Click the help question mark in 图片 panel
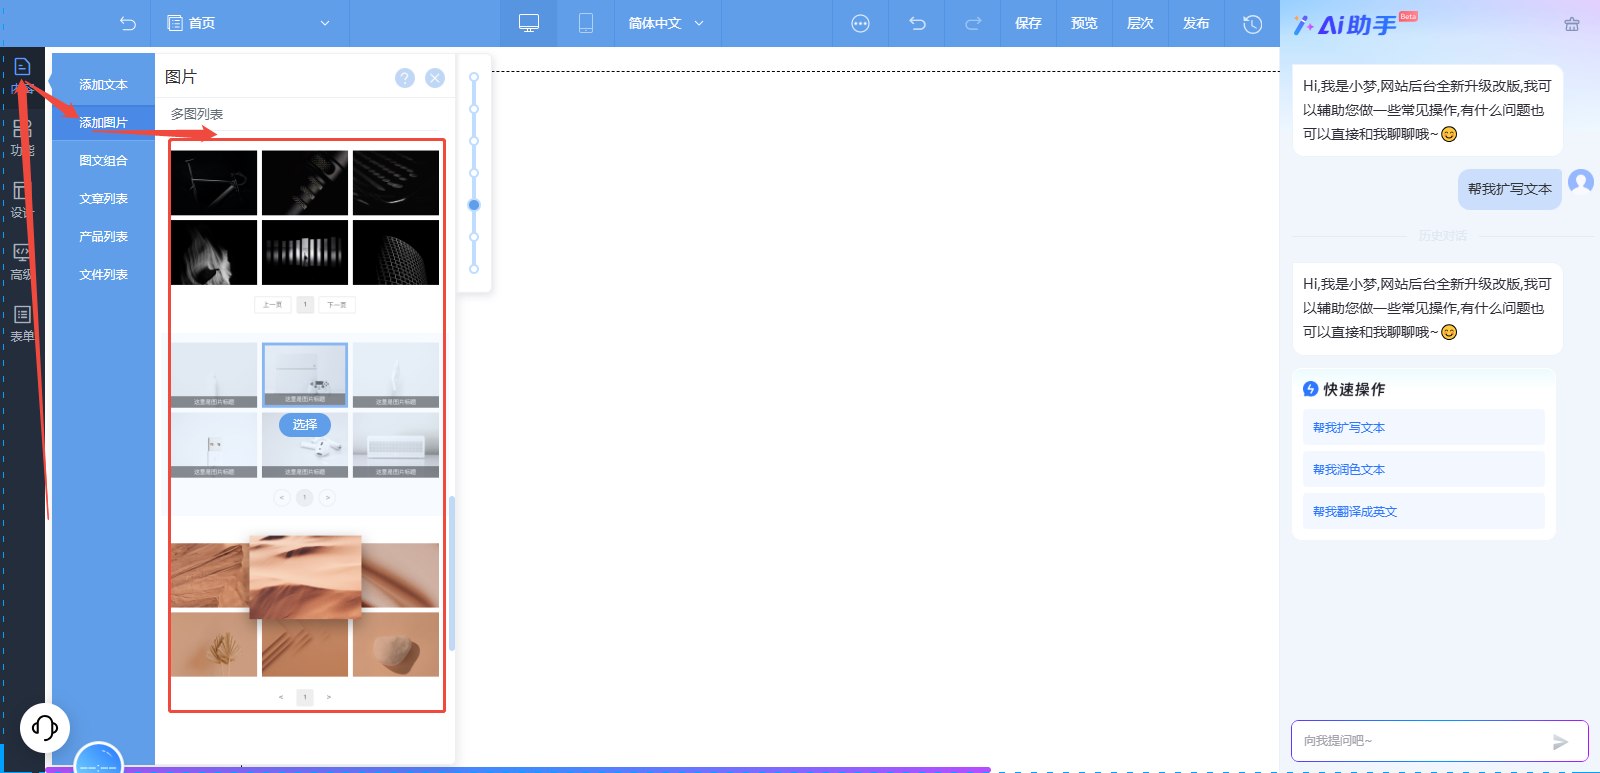Screen dimensions: 1600x773 tap(405, 78)
